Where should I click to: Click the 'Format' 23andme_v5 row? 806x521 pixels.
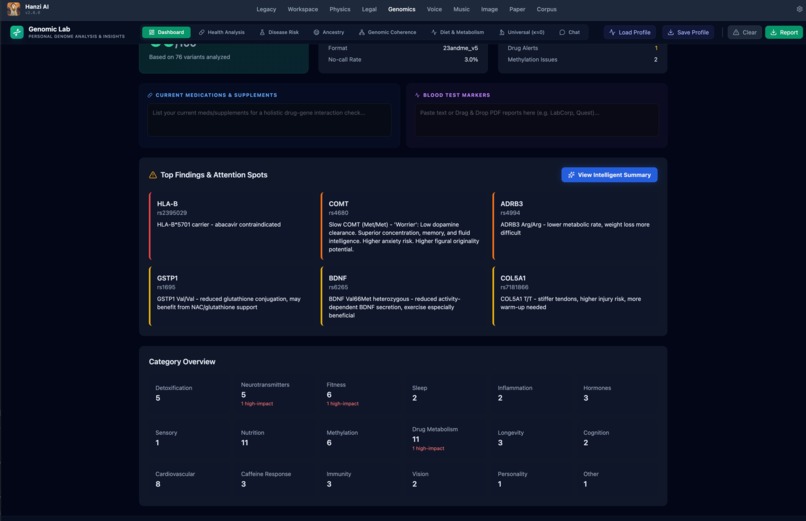(403, 48)
